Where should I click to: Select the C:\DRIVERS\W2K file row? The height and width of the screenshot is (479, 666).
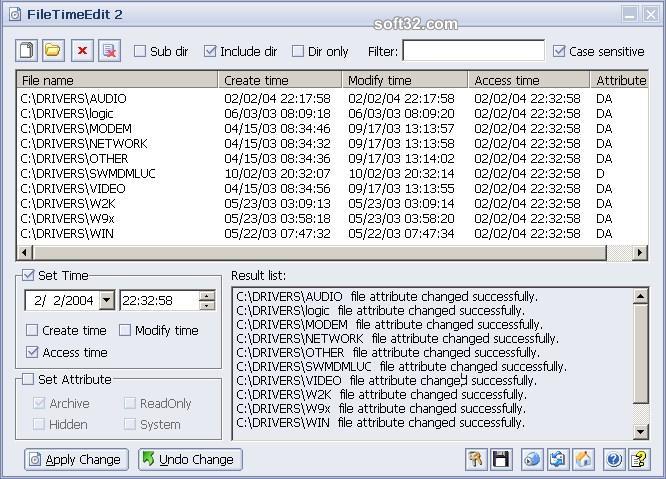coord(332,203)
